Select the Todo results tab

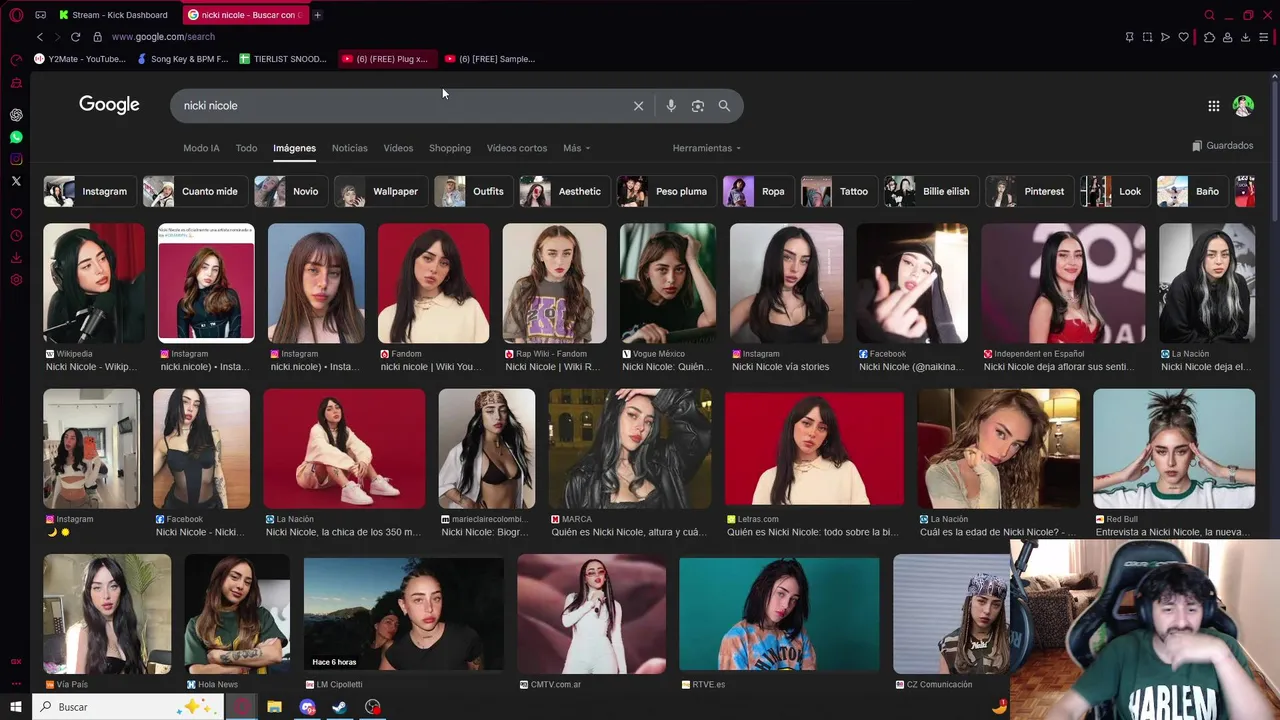point(246,148)
